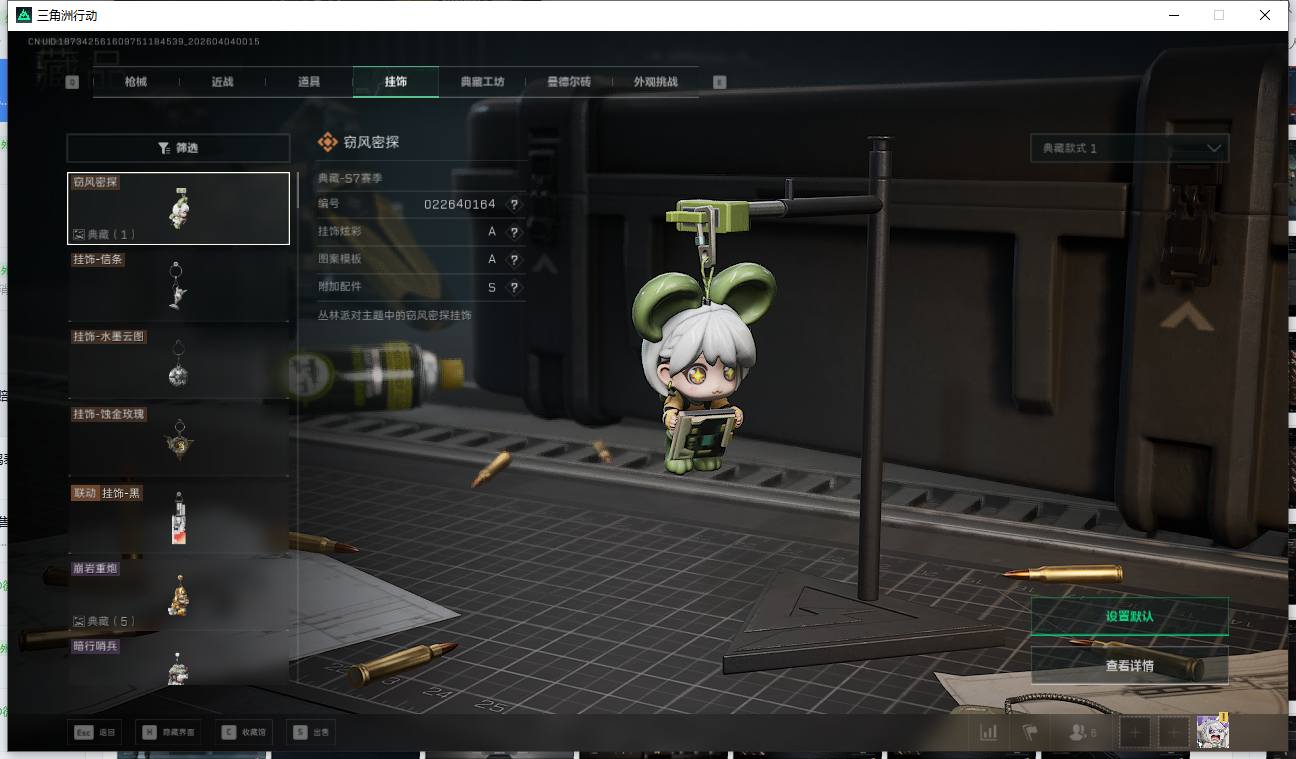
Task: Select the 挂饰-信条 charm card
Action: click(178, 285)
